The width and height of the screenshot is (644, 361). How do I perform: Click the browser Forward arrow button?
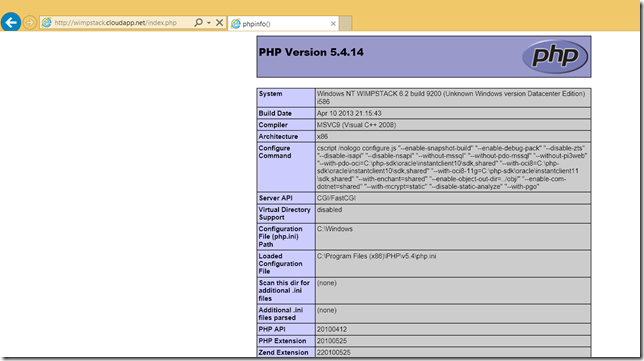click(x=30, y=23)
